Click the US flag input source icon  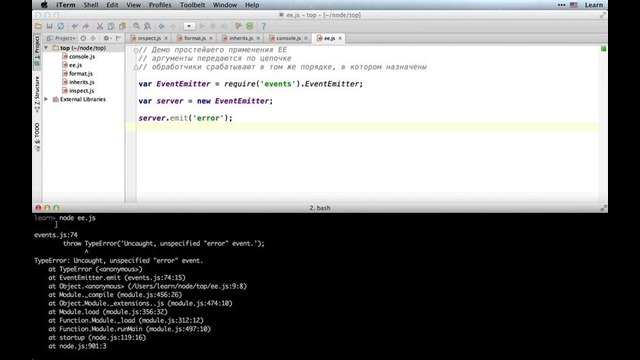pyautogui.click(x=573, y=5)
